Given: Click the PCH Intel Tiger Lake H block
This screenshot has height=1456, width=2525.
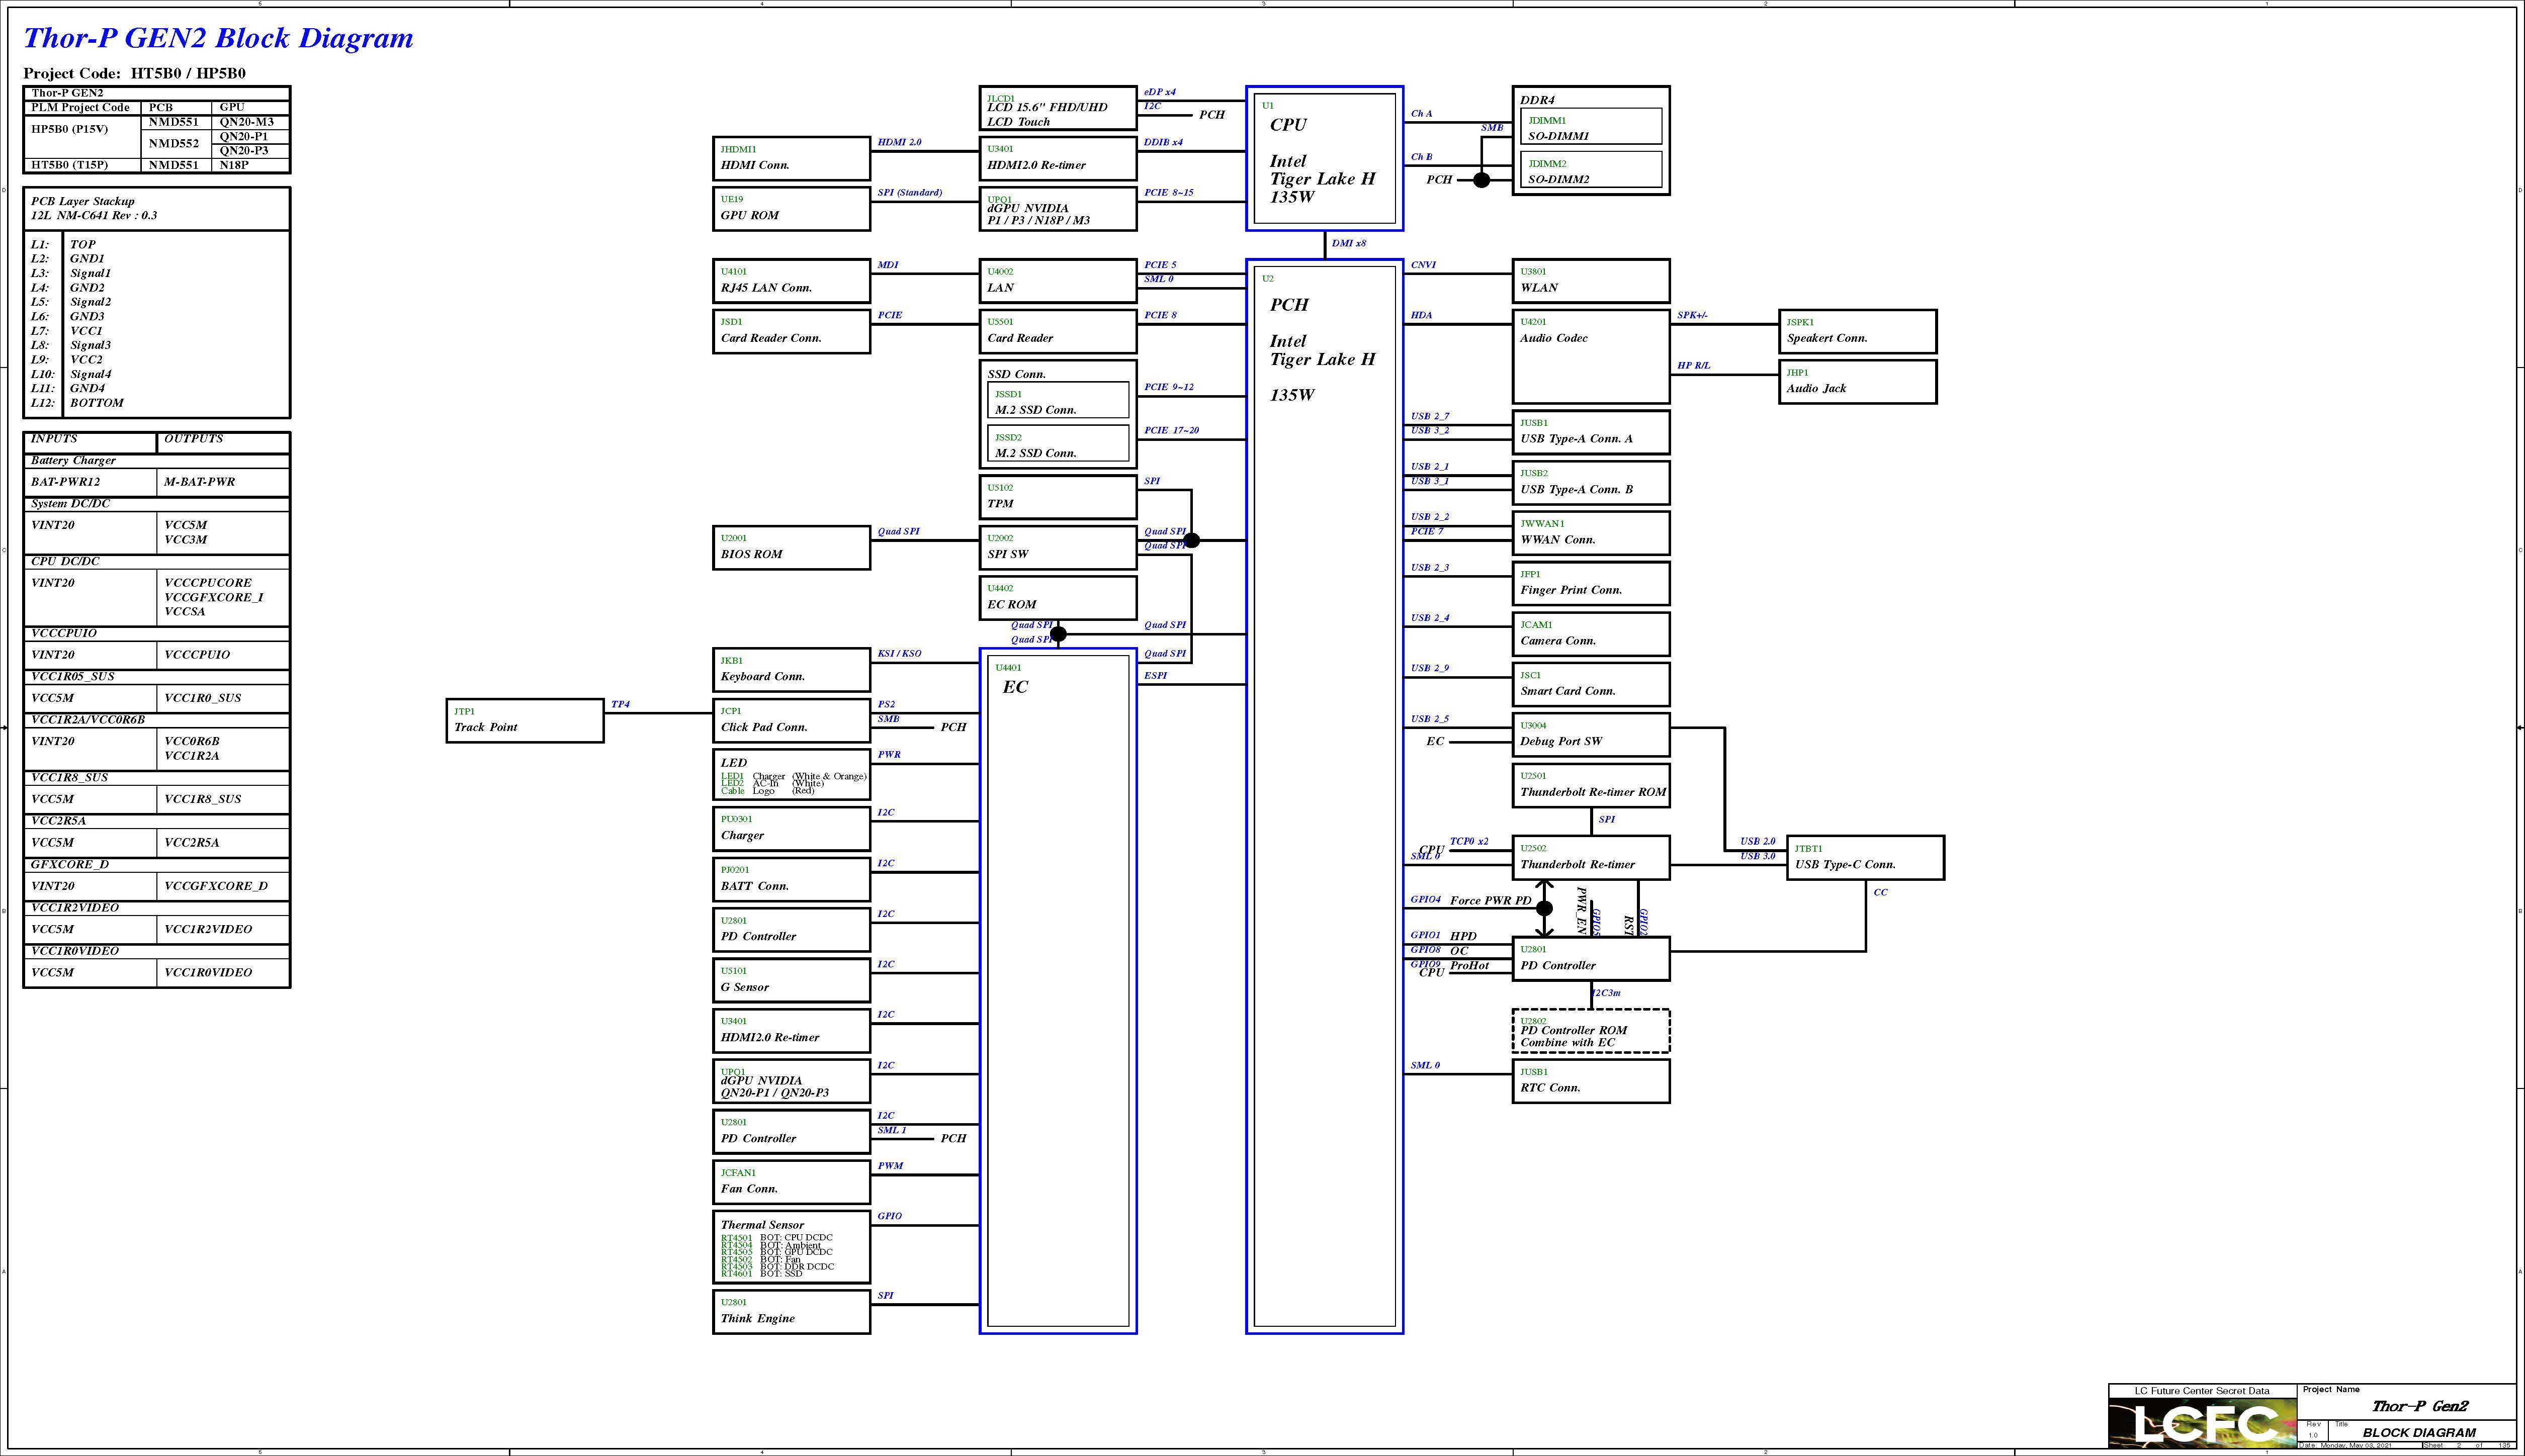Looking at the screenshot, I should 1324,795.
